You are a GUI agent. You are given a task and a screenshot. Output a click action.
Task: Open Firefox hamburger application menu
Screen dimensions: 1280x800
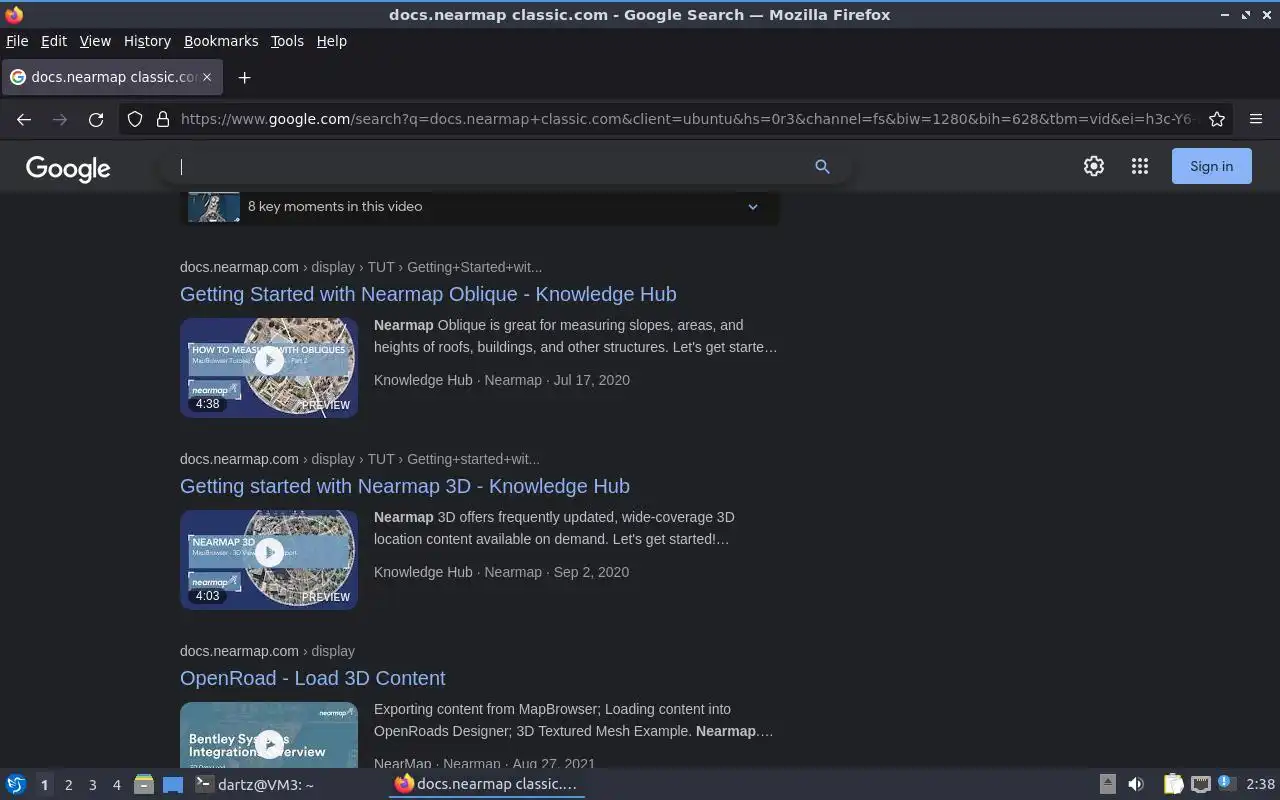[x=1256, y=119]
